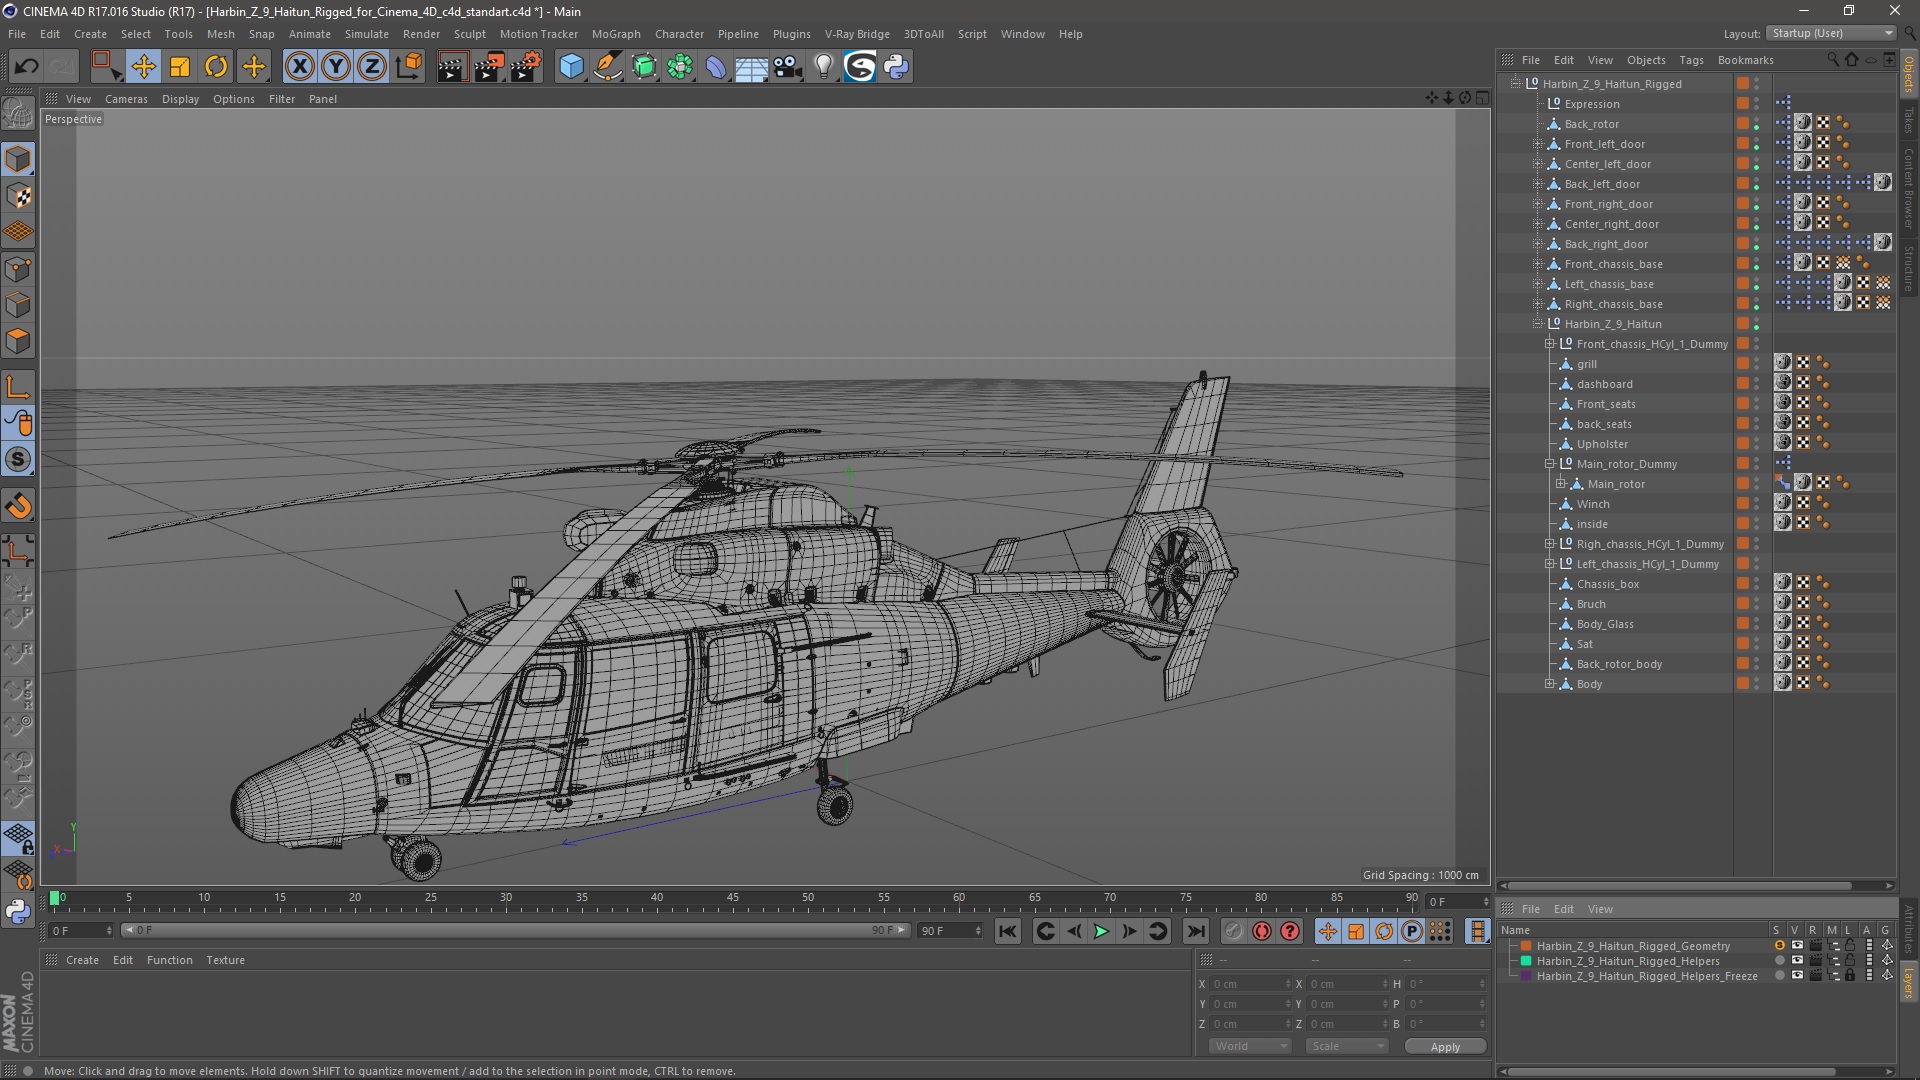
Task: Open Edit Render Settings icon
Action: pyautogui.click(x=525, y=67)
